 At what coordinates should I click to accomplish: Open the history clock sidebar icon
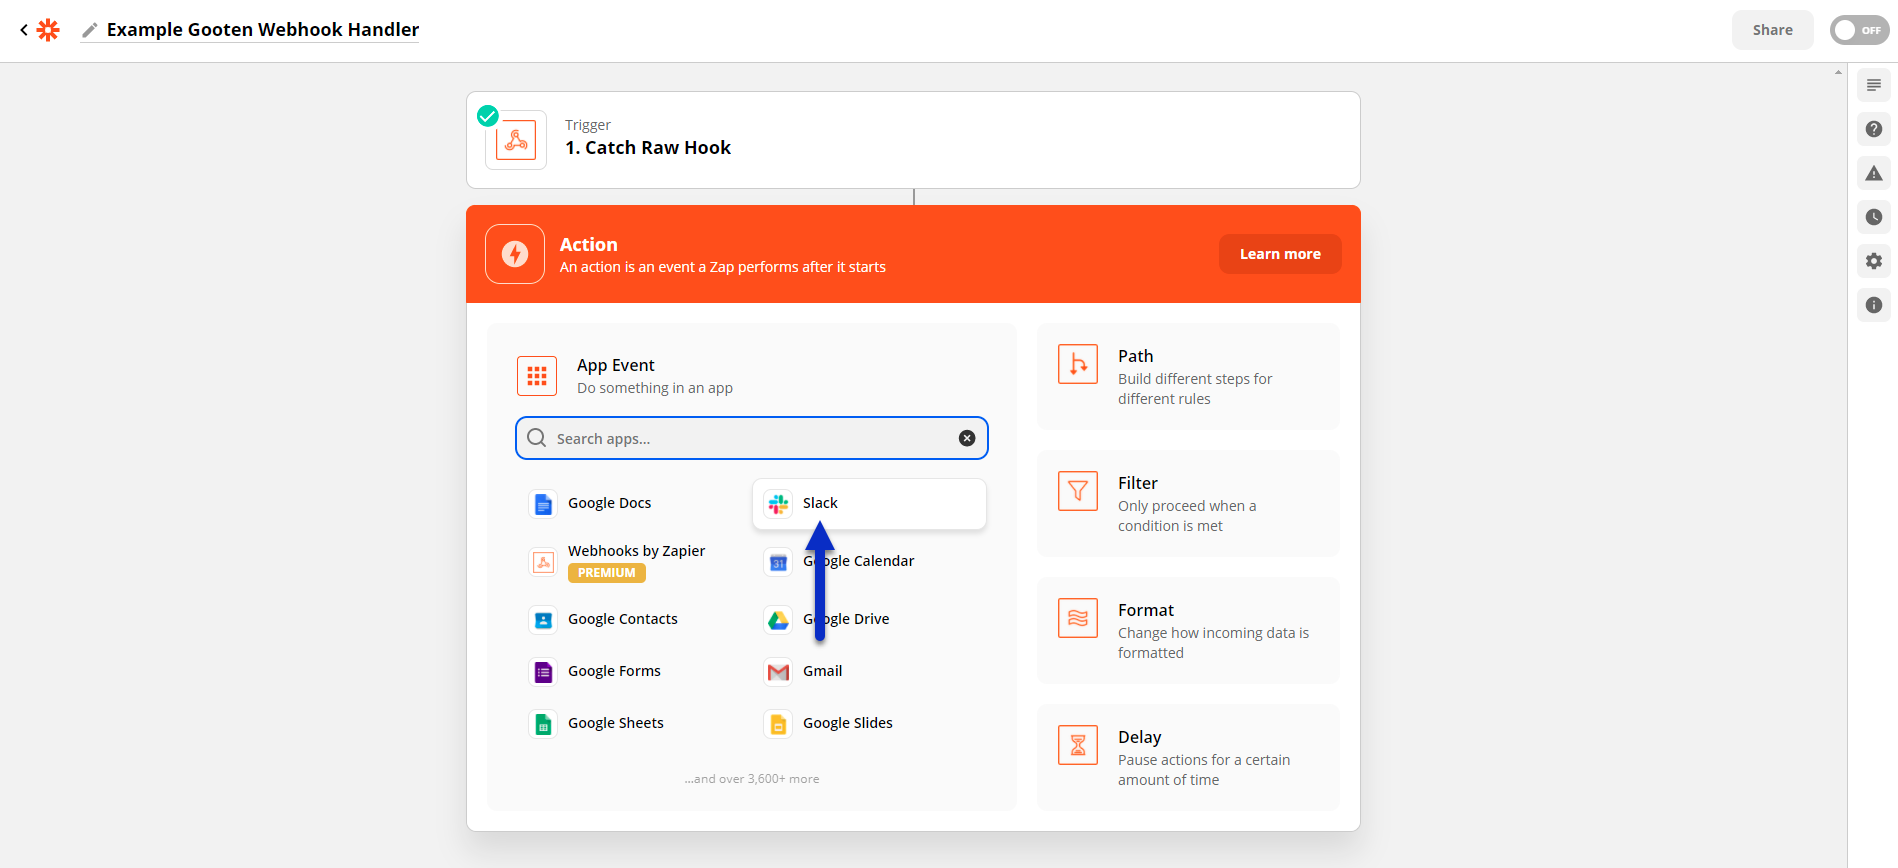point(1874,217)
